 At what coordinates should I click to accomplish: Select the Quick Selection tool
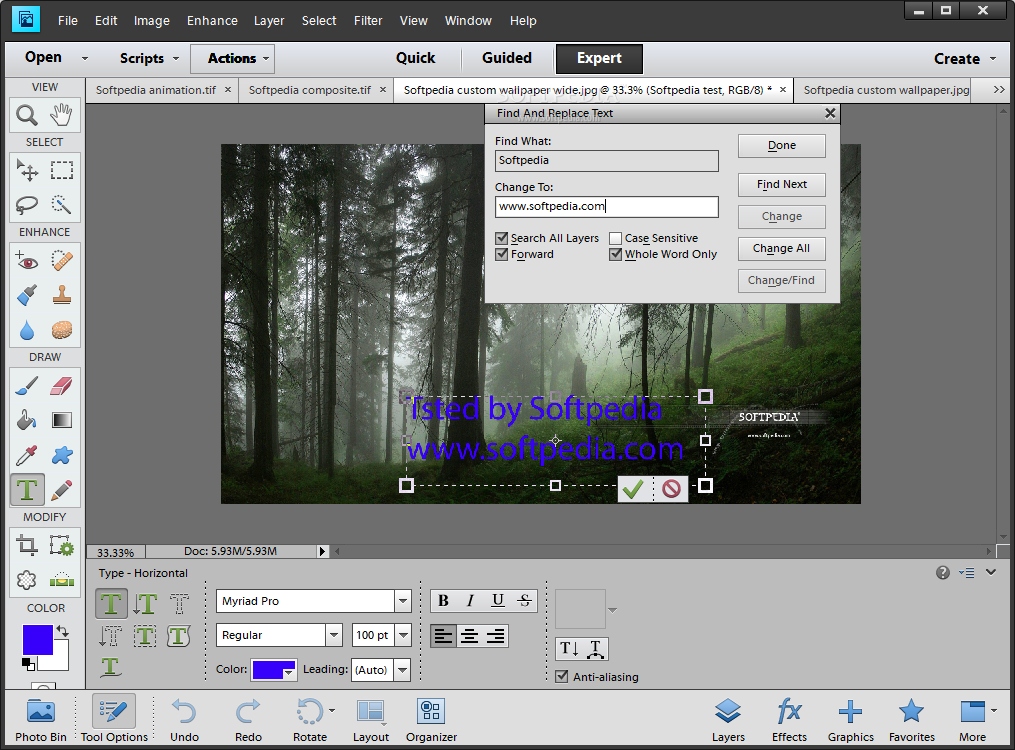(61, 204)
